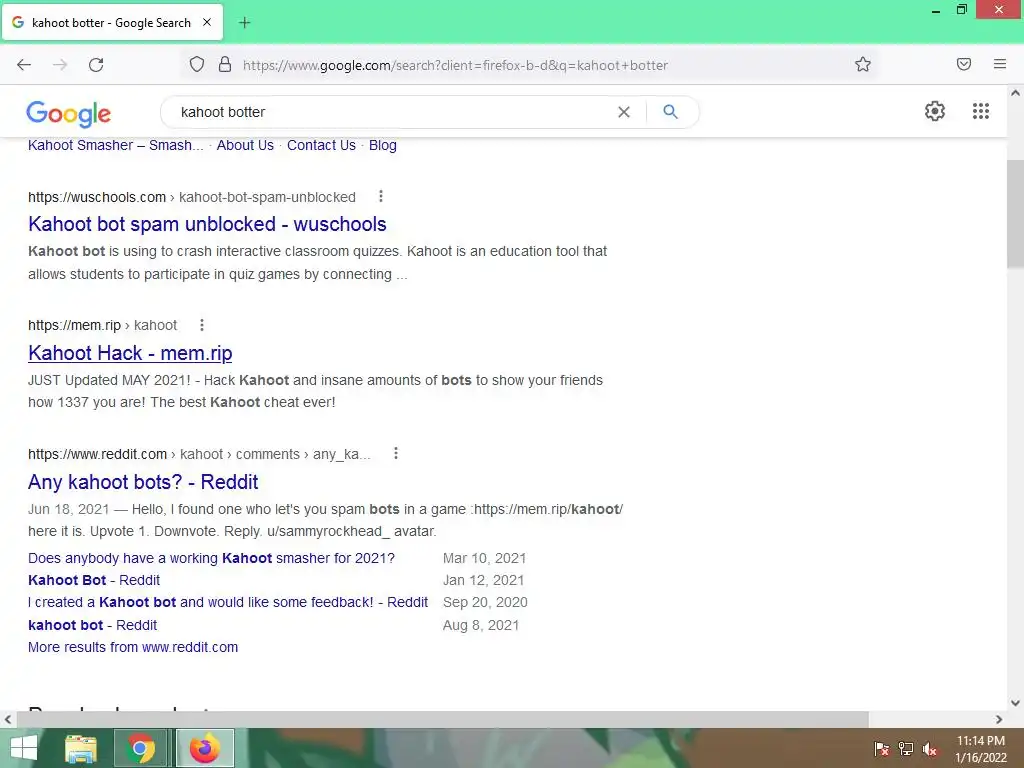Open the Blog sitelink
This screenshot has height=768, width=1024.
(383, 146)
